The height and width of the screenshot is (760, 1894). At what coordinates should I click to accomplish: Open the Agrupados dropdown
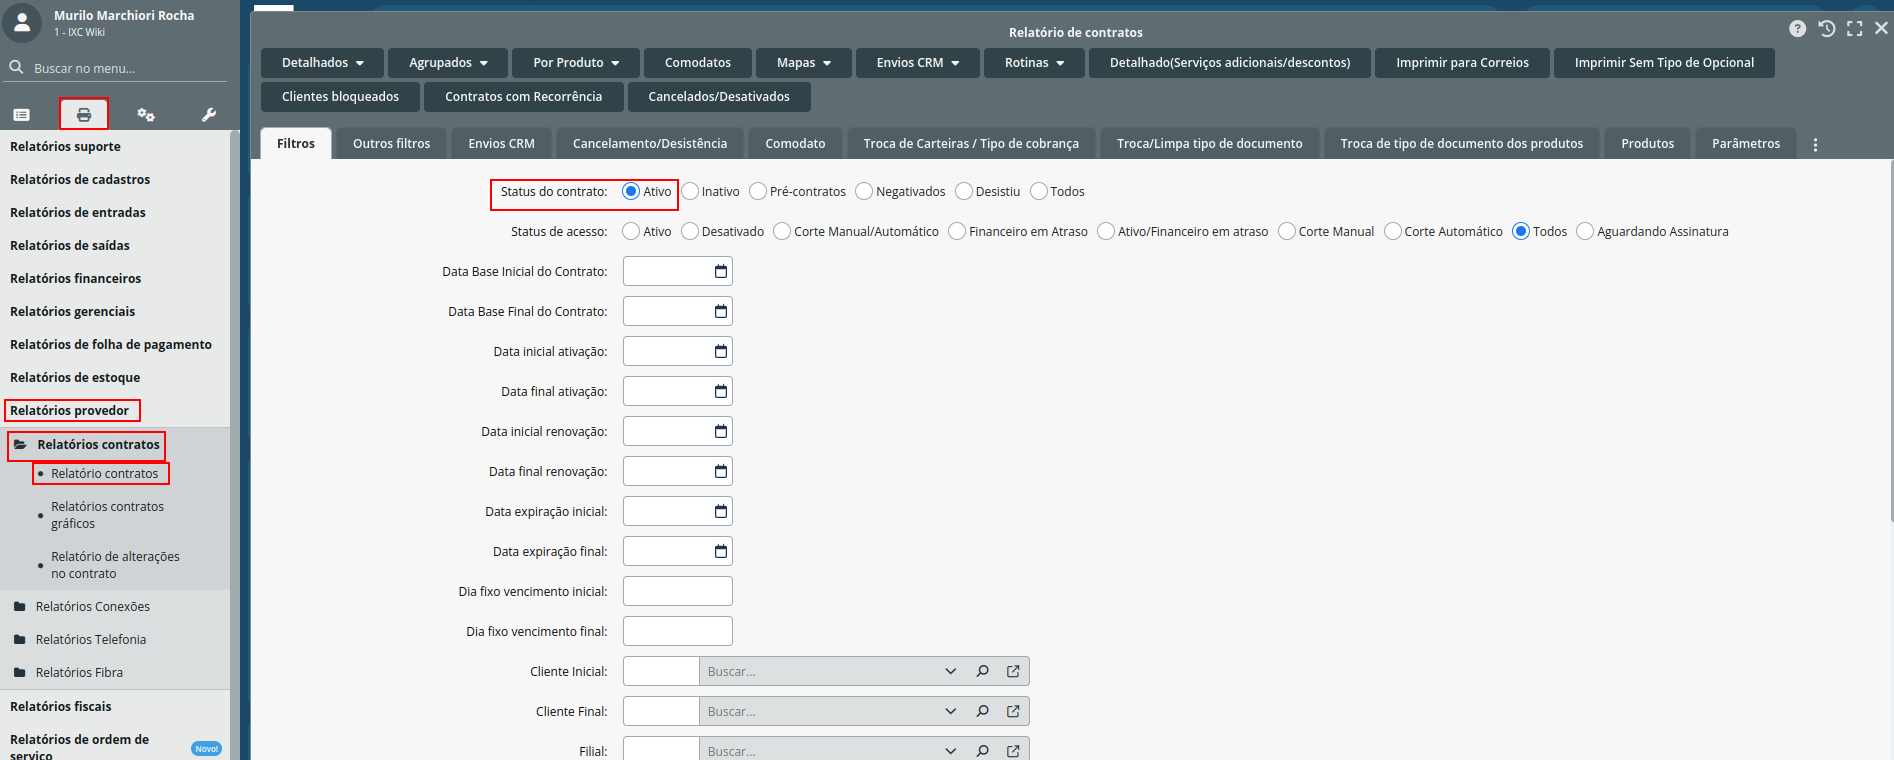click(x=448, y=62)
